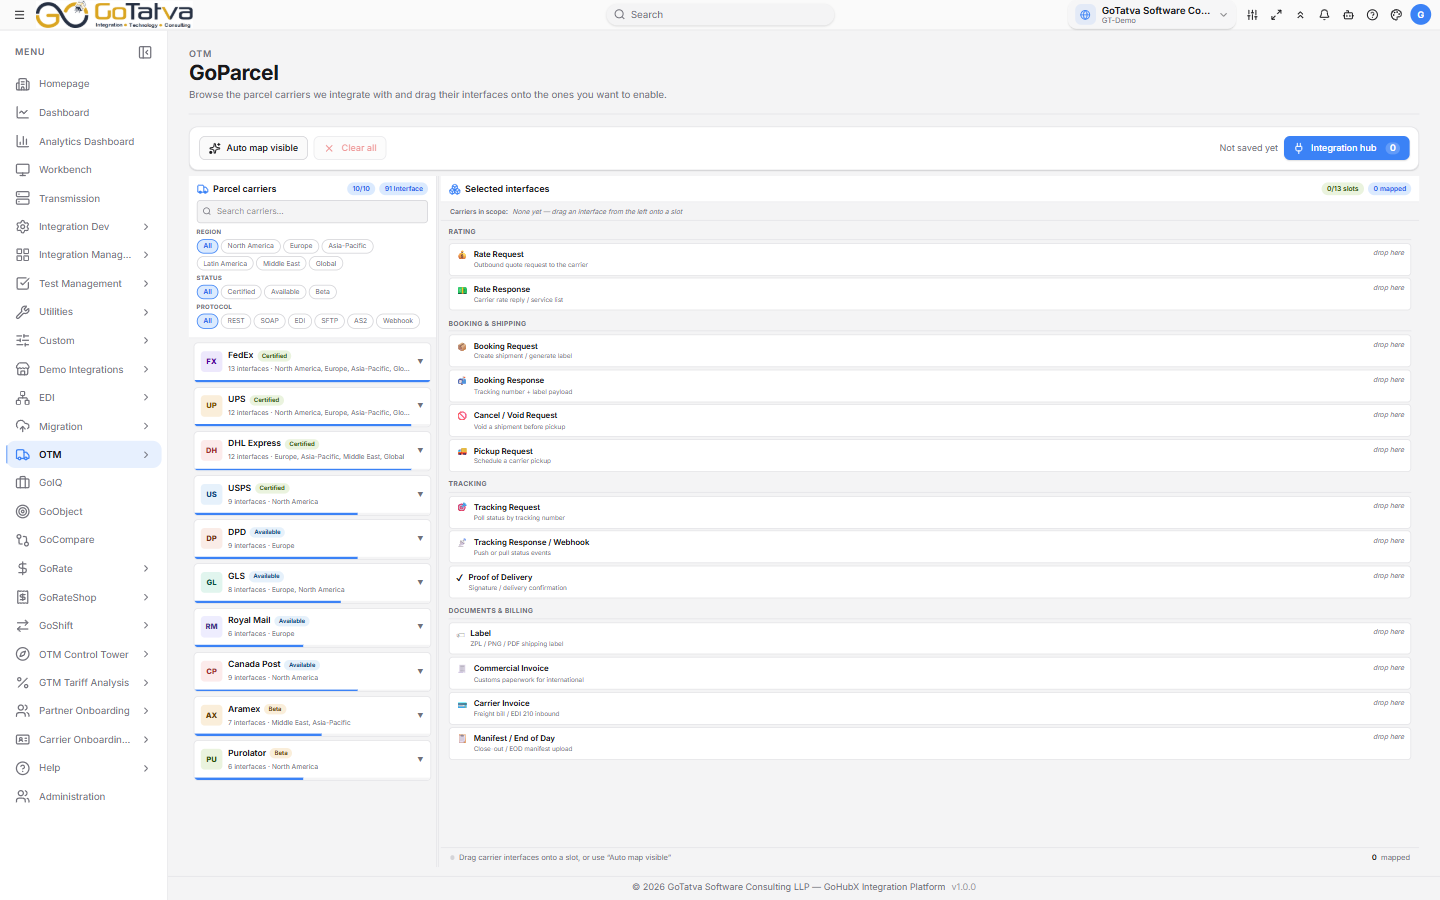The width and height of the screenshot is (1440, 900).
Task: Open Transmission in the sidebar
Action: pyautogui.click(x=84, y=199)
